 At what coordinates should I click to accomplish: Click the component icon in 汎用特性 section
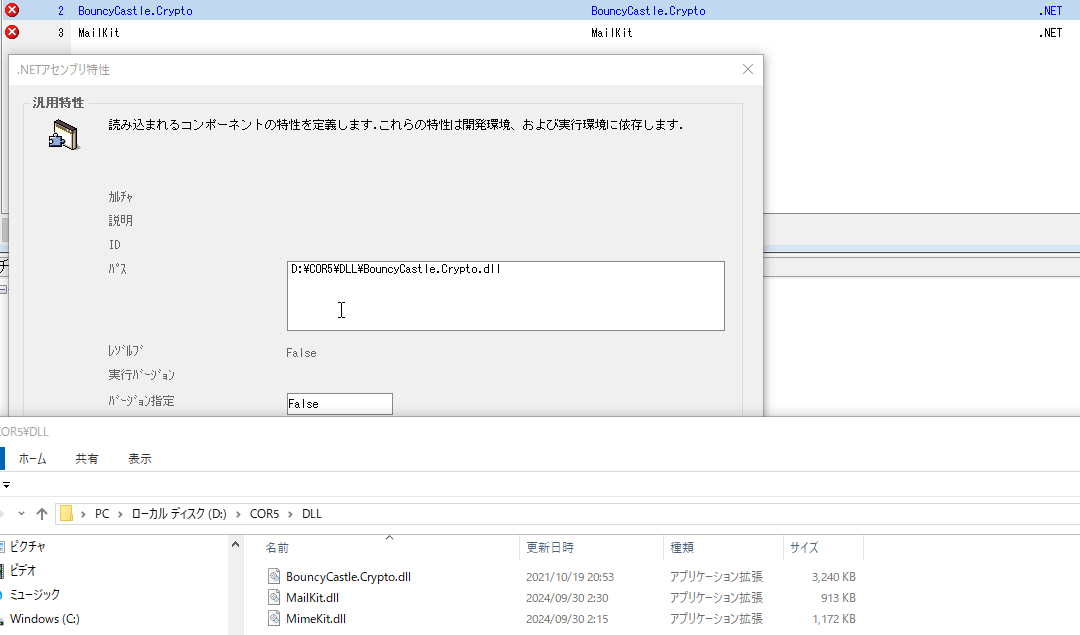pyautogui.click(x=63, y=135)
